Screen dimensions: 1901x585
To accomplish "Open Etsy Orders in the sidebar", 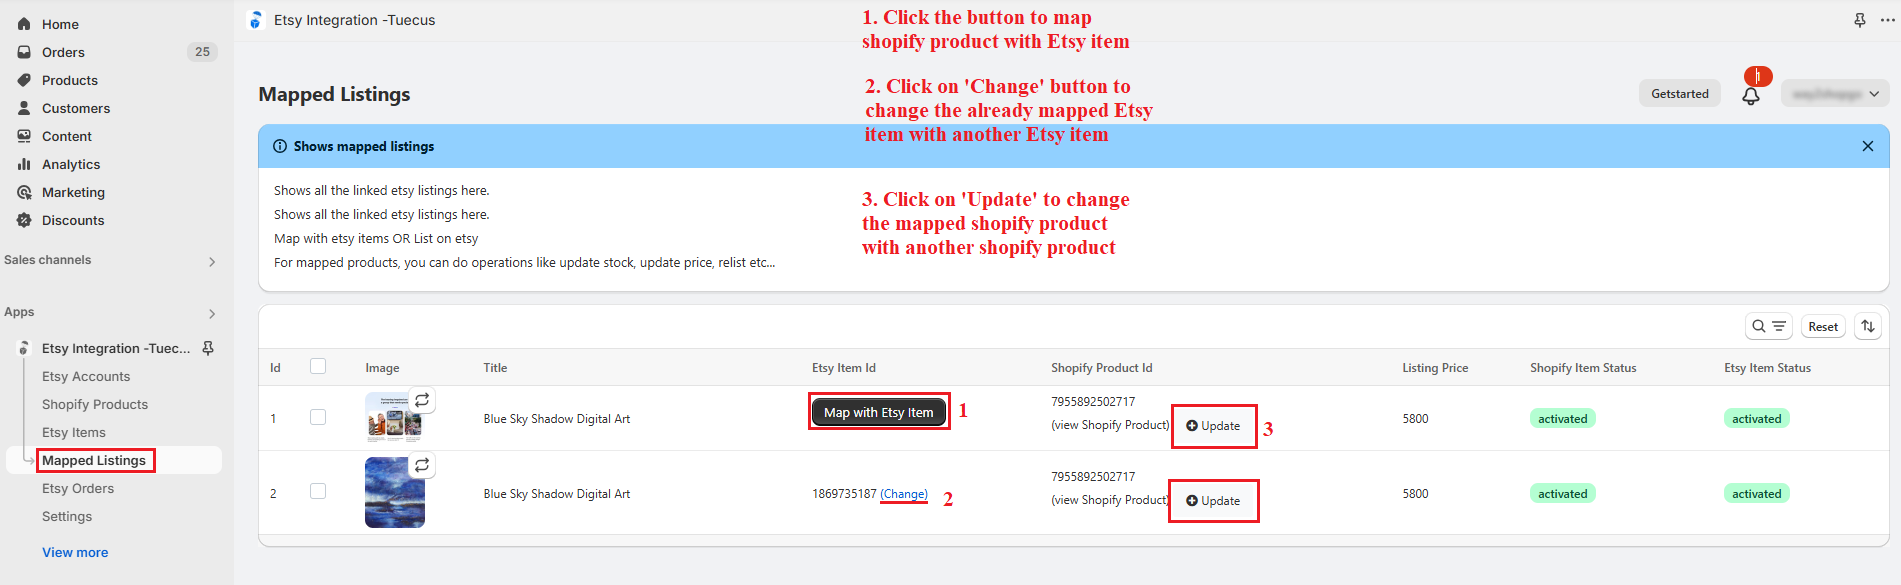I will [x=78, y=488].
